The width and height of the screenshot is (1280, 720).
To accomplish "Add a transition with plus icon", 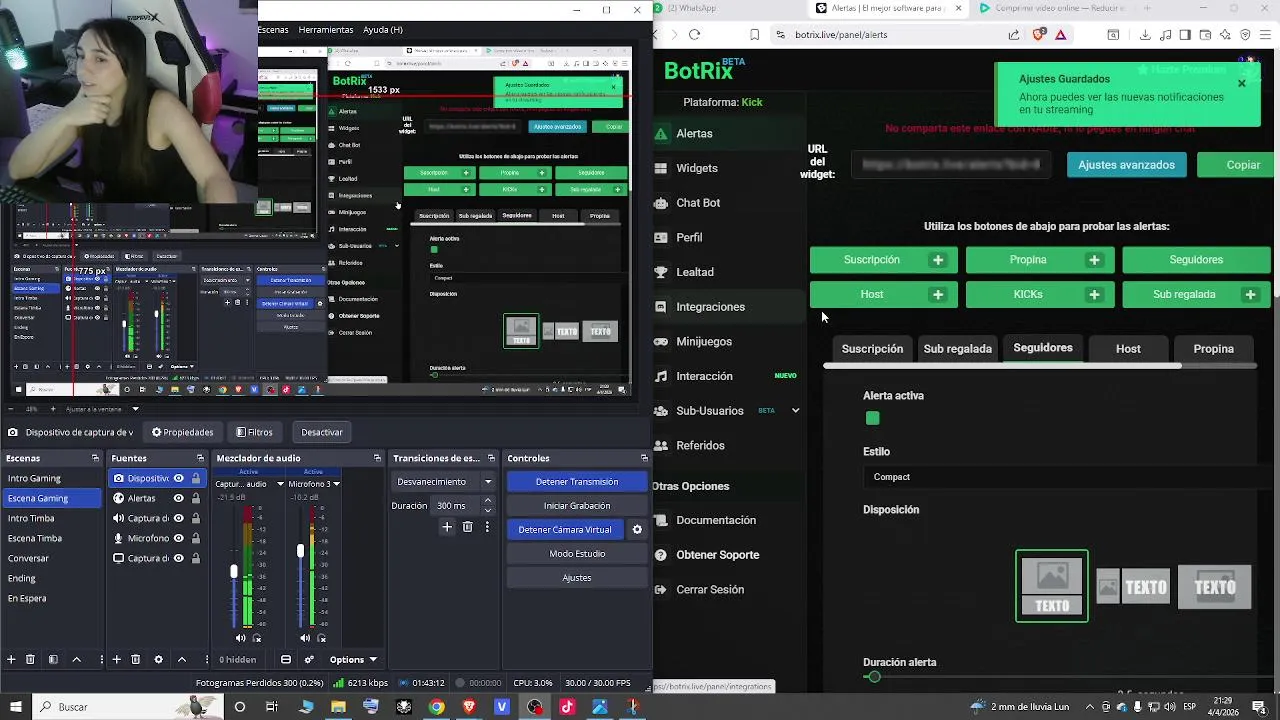I will click(447, 527).
